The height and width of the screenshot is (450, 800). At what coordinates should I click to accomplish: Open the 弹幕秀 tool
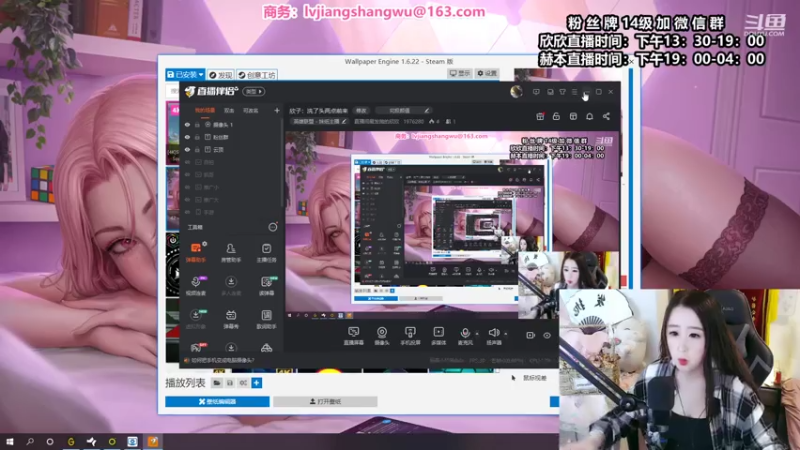(231, 319)
